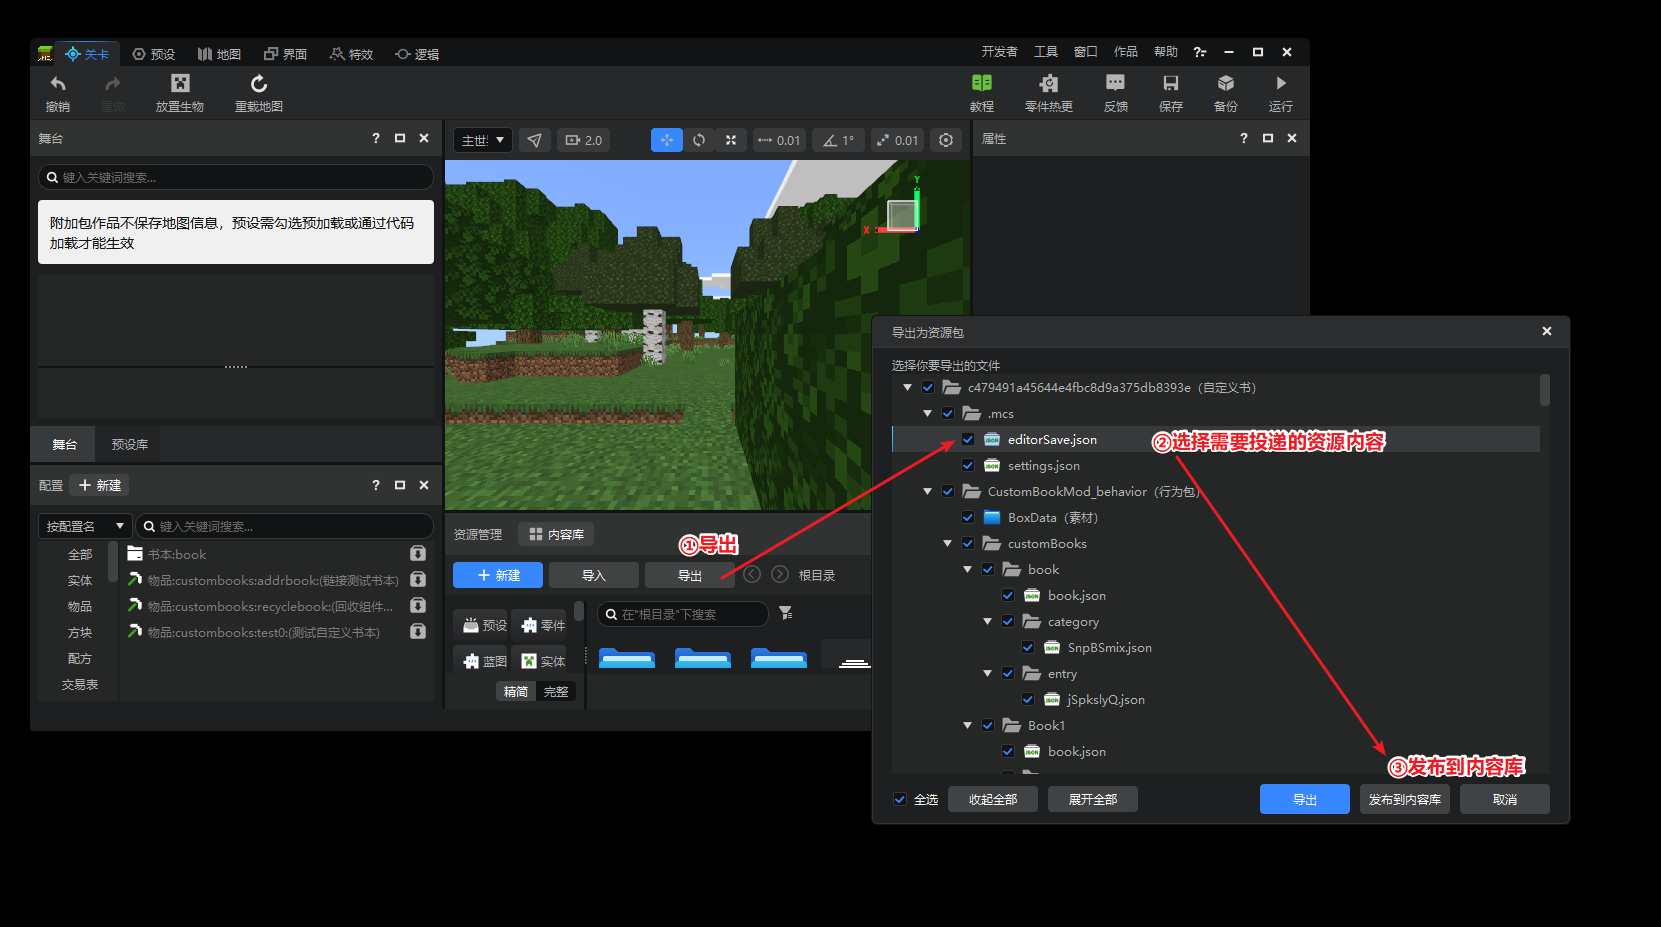Select the scale gizmo tool
This screenshot has width=1661, height=927.
click(x=731, y=140)
